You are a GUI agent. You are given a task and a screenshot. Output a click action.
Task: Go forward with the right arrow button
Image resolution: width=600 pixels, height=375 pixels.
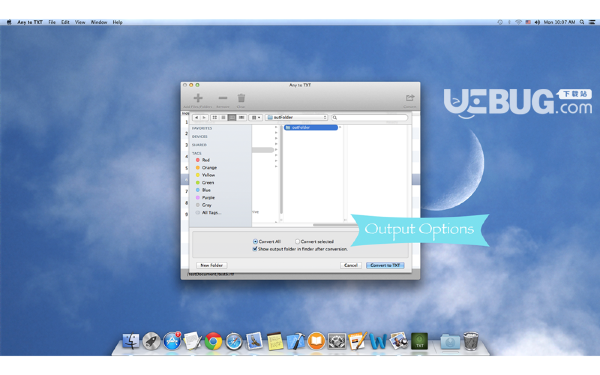(204, 117)
